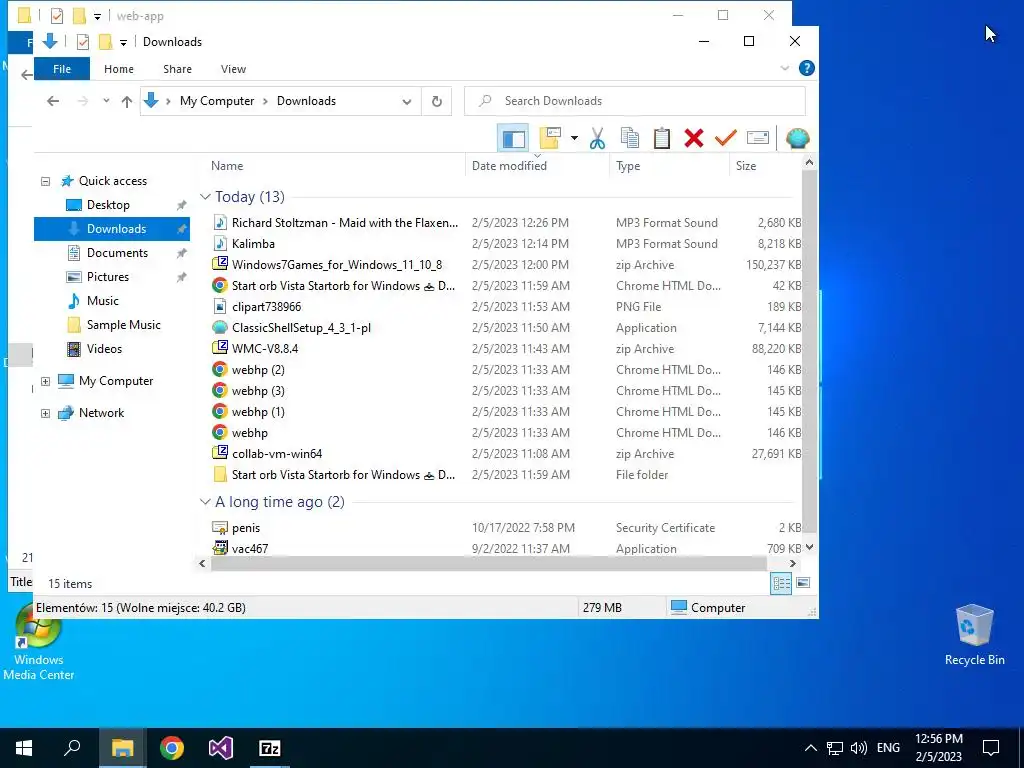This screenshot has height=768, width=1024.
Task: Open the Home ribbon tab
Action: coord(119,69)
